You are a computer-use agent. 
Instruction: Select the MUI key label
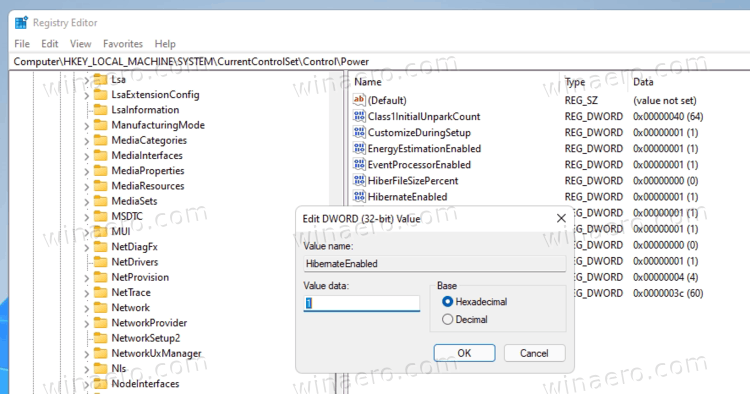pyautogui.click(x=121, y=231)
